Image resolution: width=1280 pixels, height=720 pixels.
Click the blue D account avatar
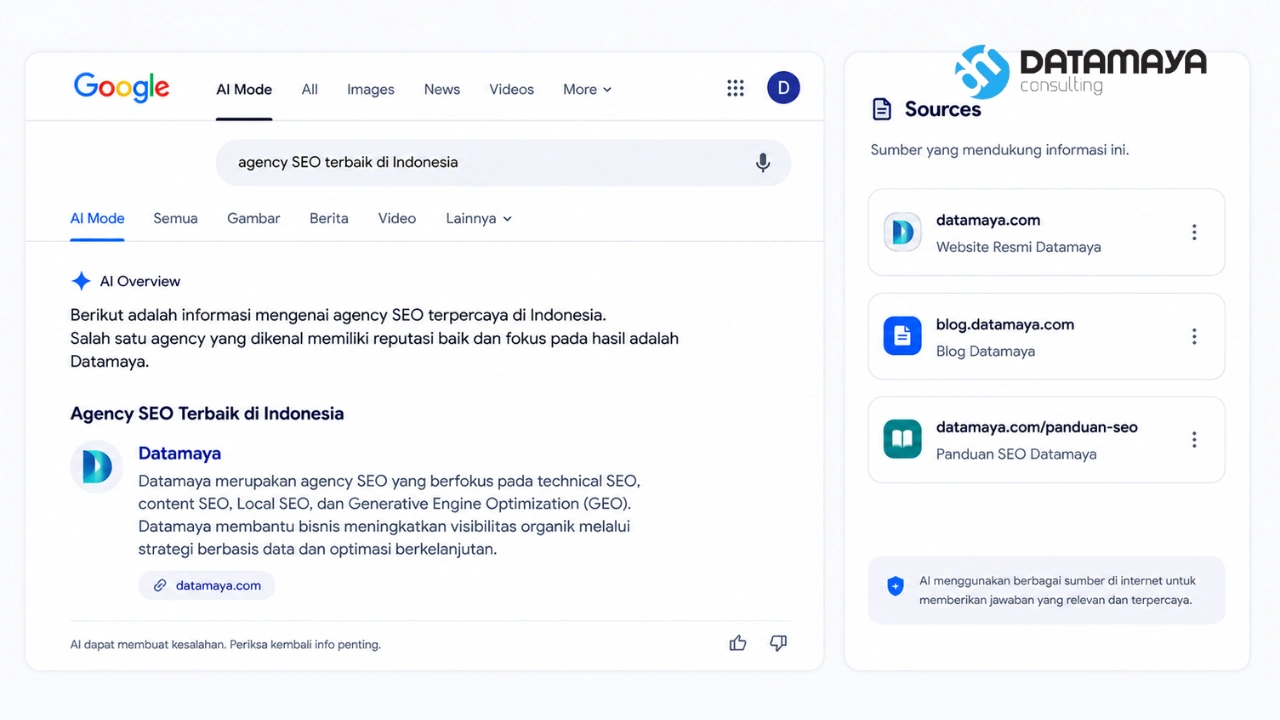point(783,88)
